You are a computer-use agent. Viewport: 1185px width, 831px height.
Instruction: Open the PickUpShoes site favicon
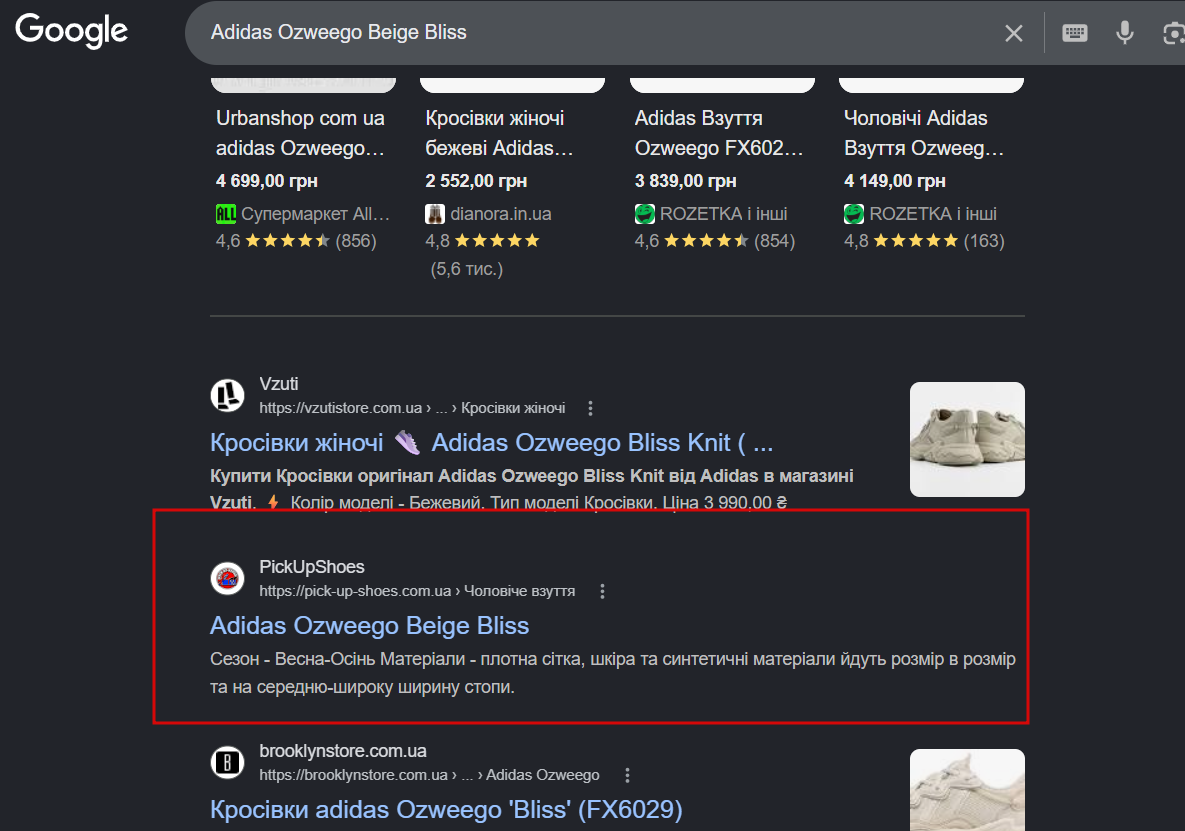pyautogui.click(x=227, y=579)
